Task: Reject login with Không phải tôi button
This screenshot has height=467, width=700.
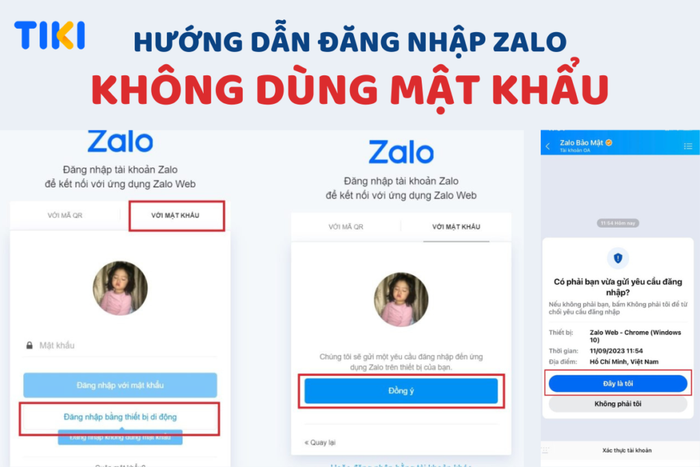Action: pos(618,404)
